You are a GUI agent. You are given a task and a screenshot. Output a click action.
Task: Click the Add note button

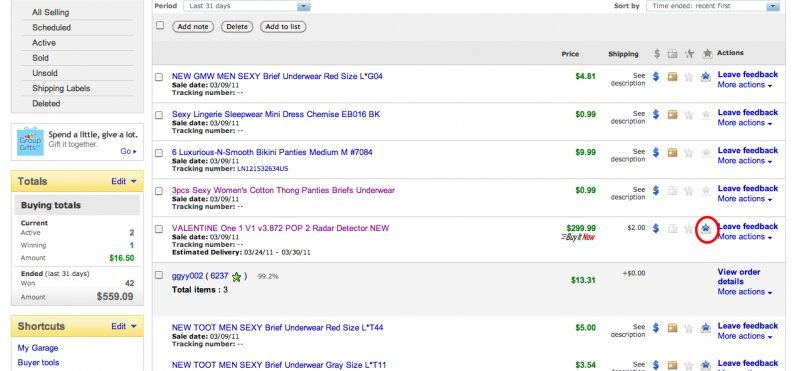coord(193,27)
